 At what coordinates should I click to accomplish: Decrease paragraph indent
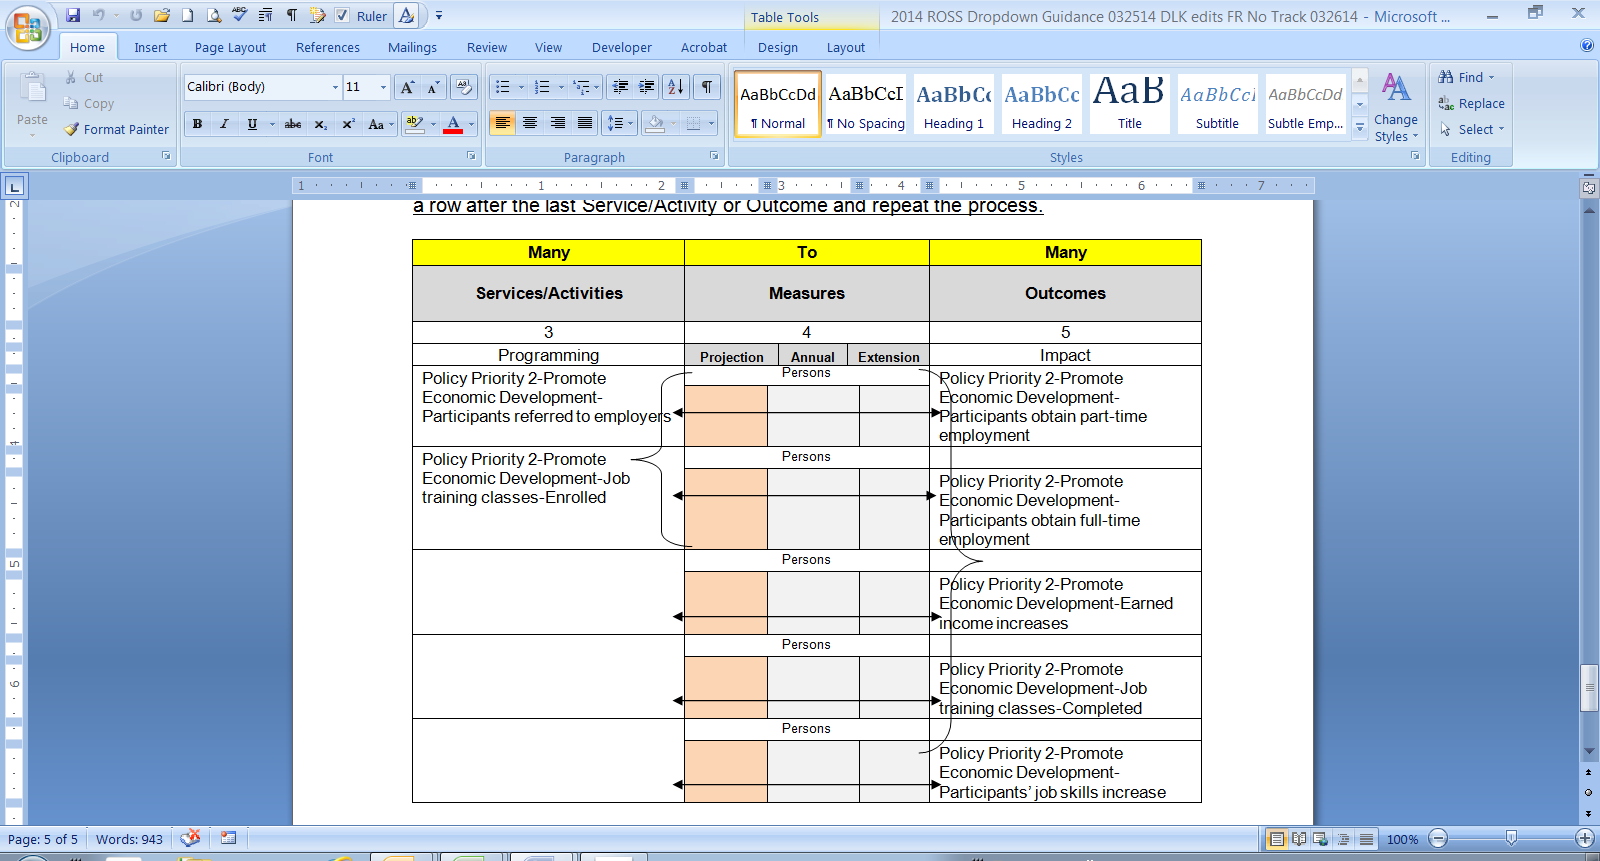(620, 87)
